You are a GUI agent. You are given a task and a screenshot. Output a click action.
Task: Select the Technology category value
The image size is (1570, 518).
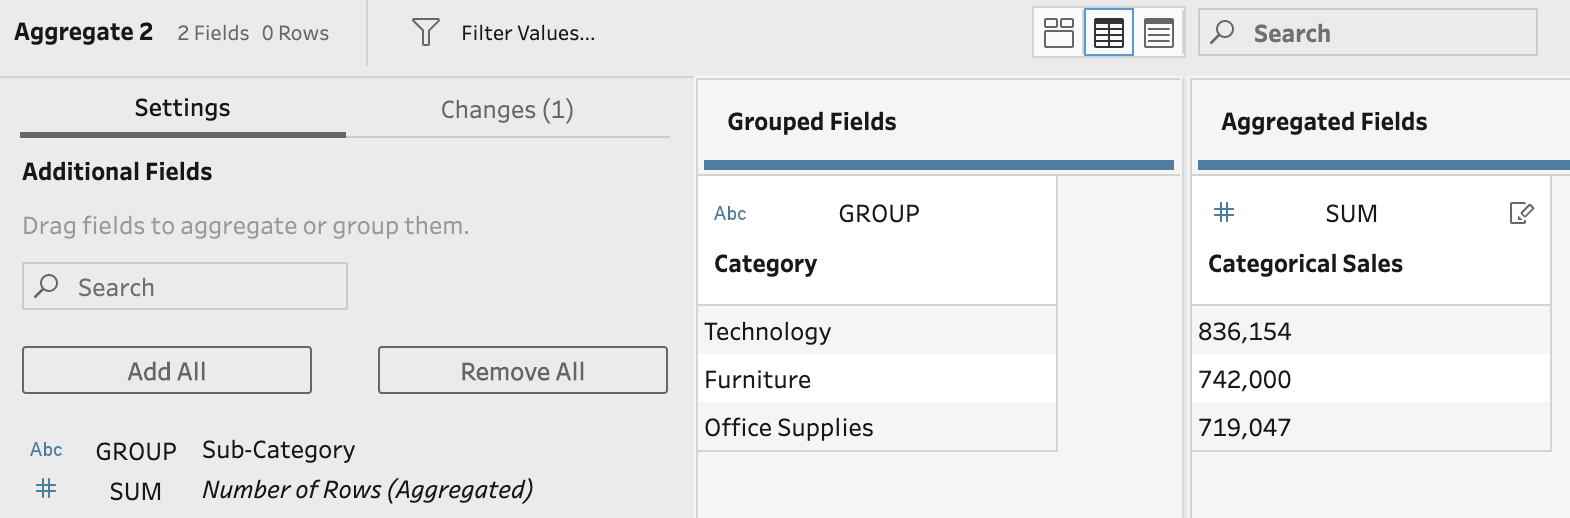coord(768,331)
